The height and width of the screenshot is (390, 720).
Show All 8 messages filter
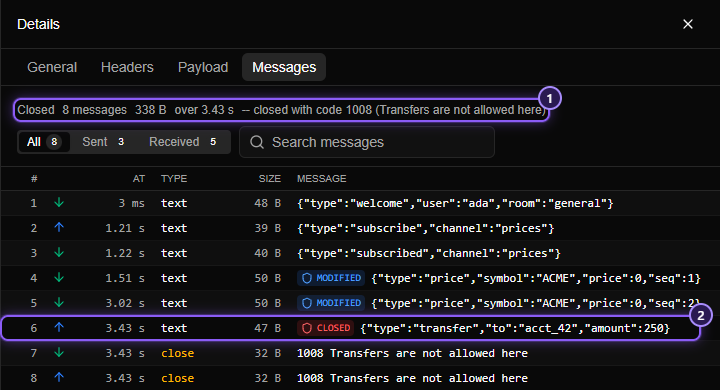(x=44, y=142)
